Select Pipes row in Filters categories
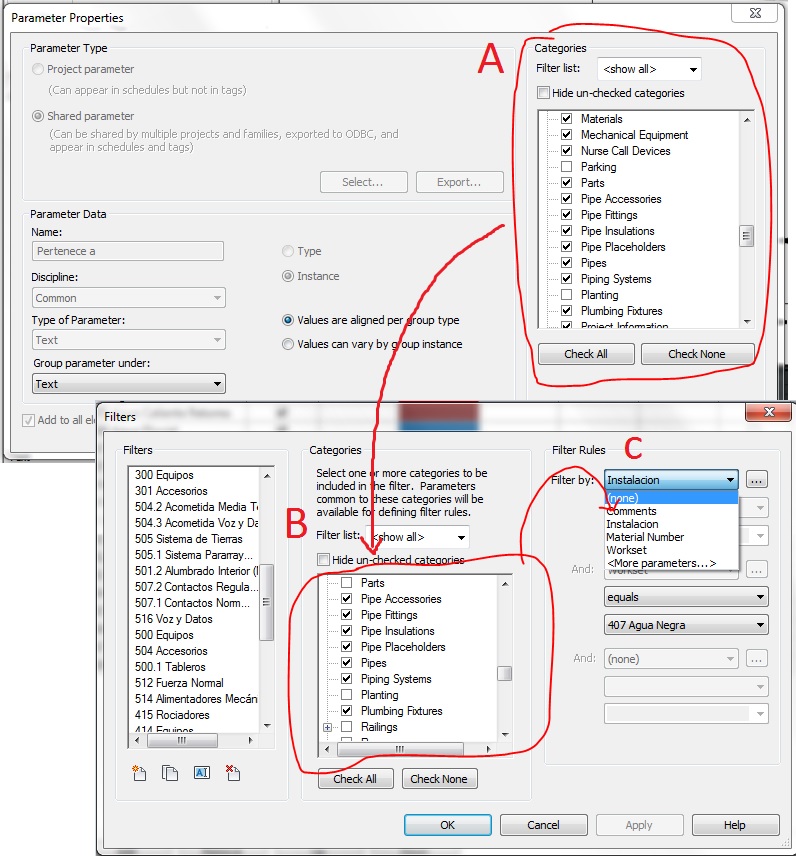The width and height of the screenshot is (796, 856). tap(373, 663)
